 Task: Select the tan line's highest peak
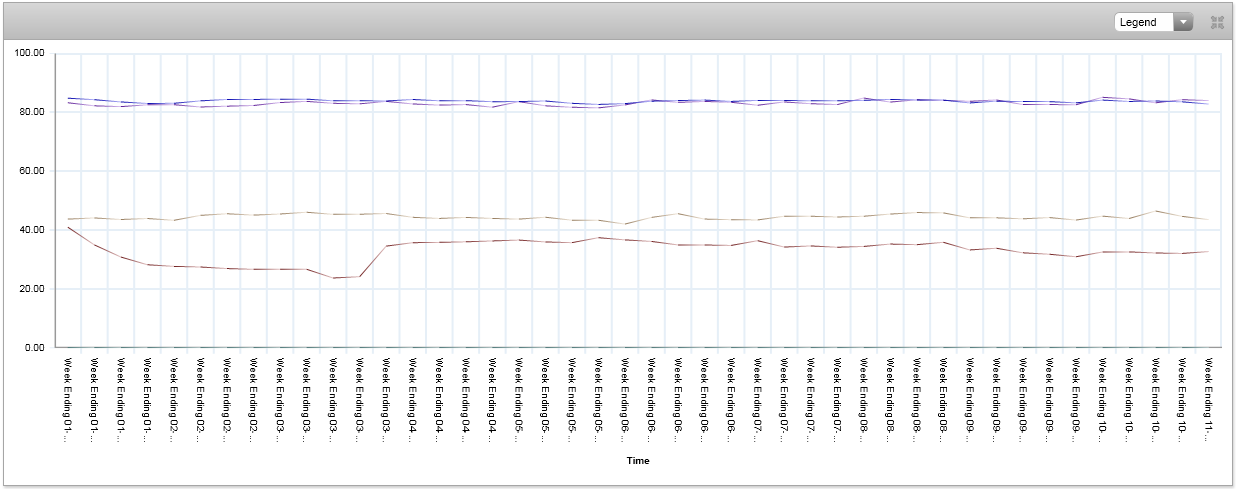[x=1155, y=211]
